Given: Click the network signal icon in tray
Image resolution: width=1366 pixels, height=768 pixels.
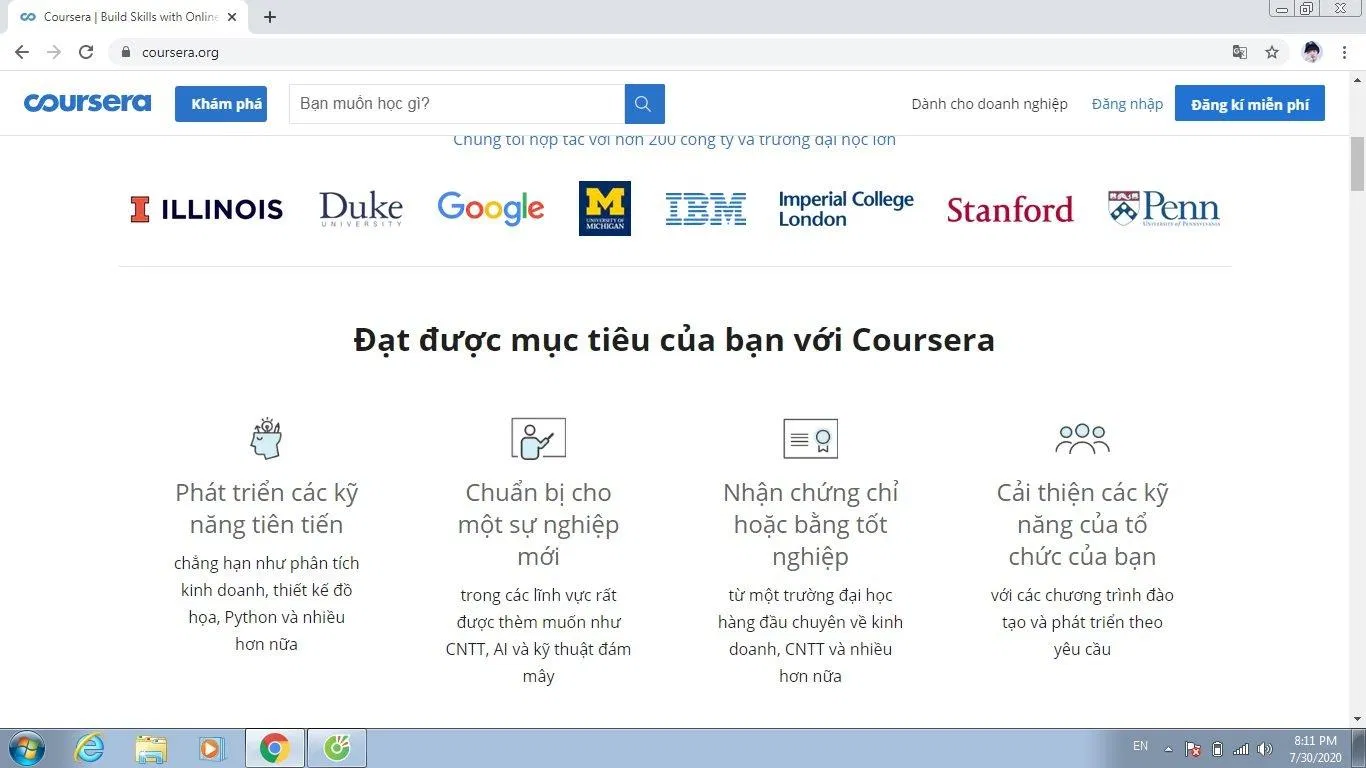Looking at the screenshot, I should pos(1241,747).
